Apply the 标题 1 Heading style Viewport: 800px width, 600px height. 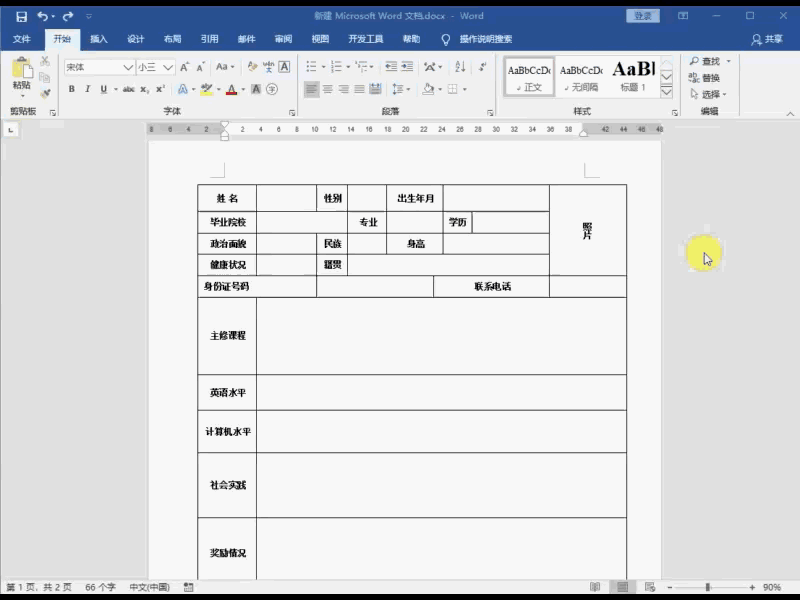[x=633, y=77]
